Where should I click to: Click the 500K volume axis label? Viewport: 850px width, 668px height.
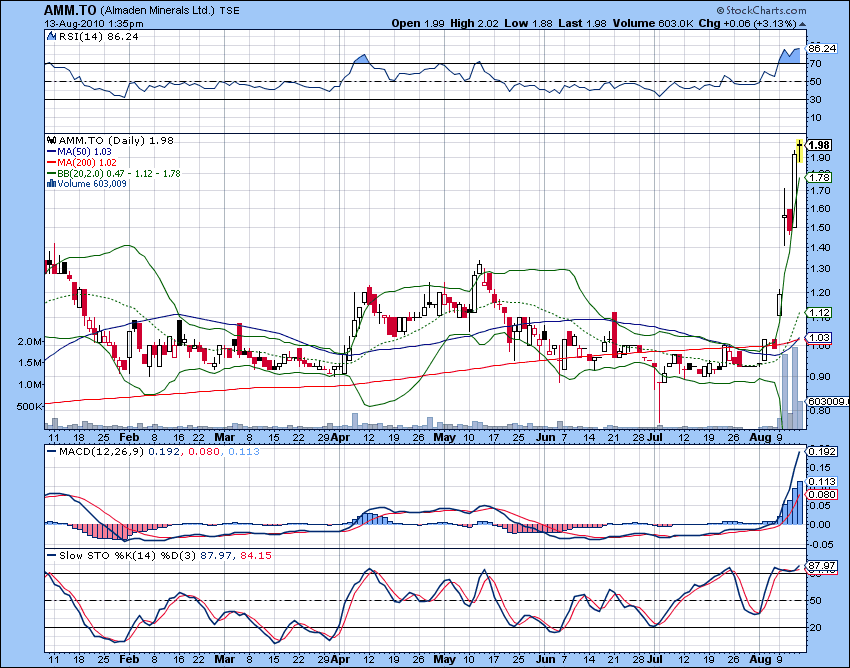click(x=30, y=407)
